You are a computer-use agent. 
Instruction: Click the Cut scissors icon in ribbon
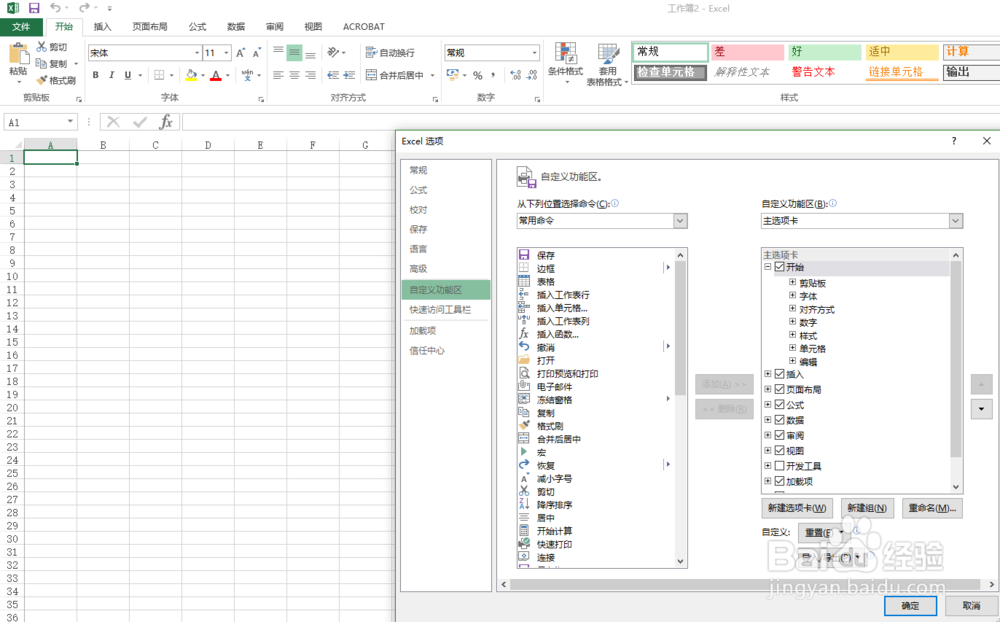coord(41,47)
